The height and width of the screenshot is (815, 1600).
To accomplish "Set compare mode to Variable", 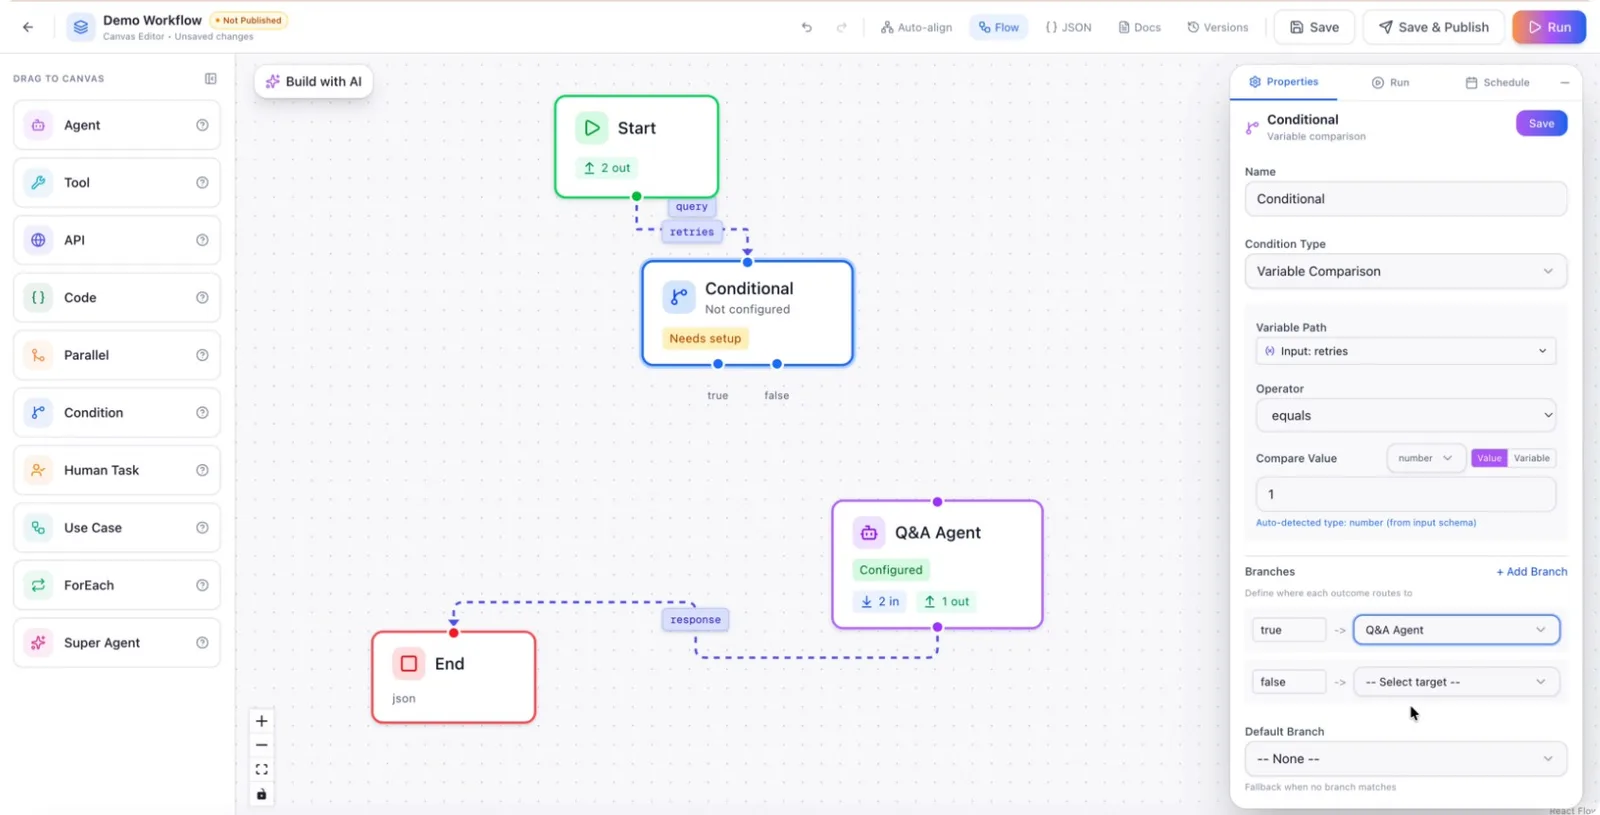I will click(1531, 458).
